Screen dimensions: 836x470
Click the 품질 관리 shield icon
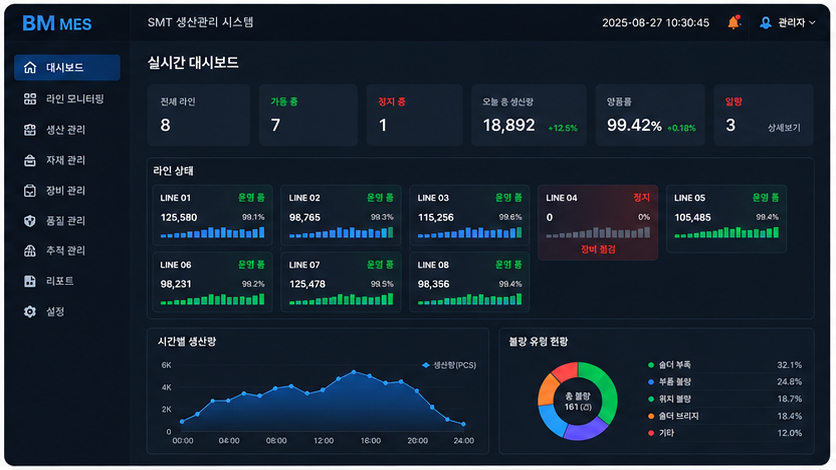click(x=30, y=221)
